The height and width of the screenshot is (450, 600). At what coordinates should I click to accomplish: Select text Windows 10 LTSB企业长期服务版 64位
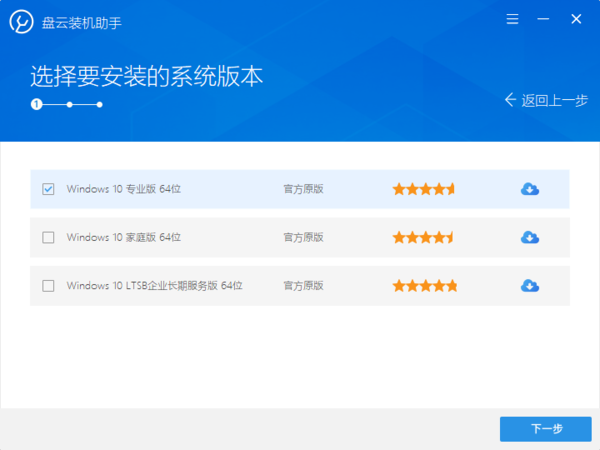155,286
